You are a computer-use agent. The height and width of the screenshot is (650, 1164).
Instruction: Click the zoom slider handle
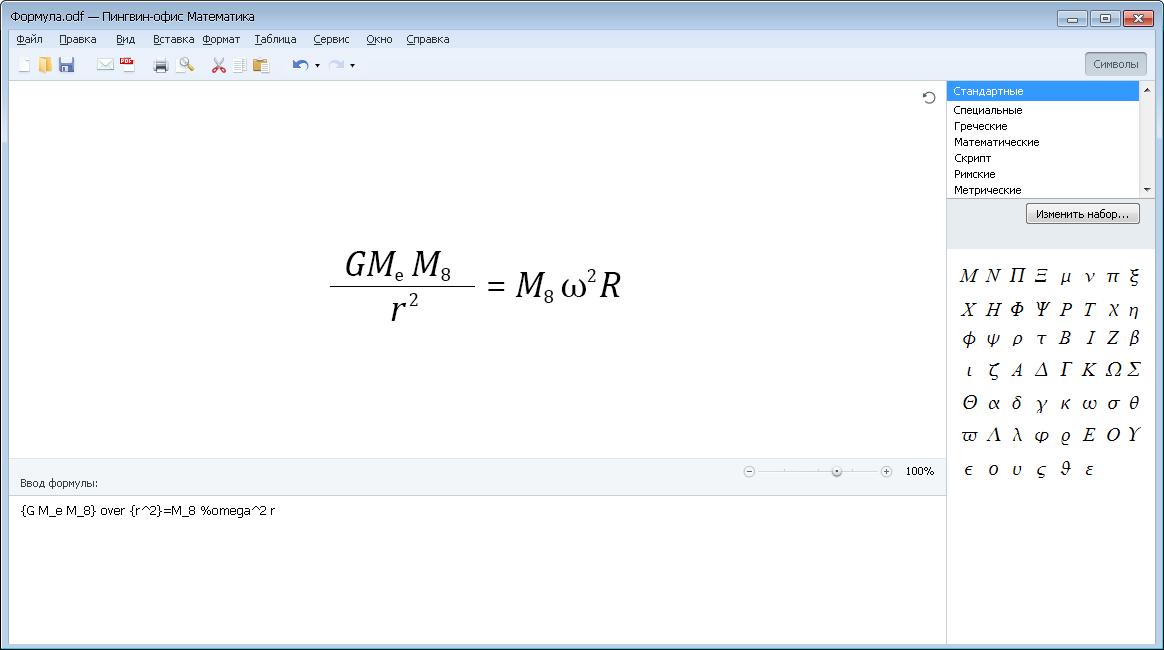tap(837, 471)
